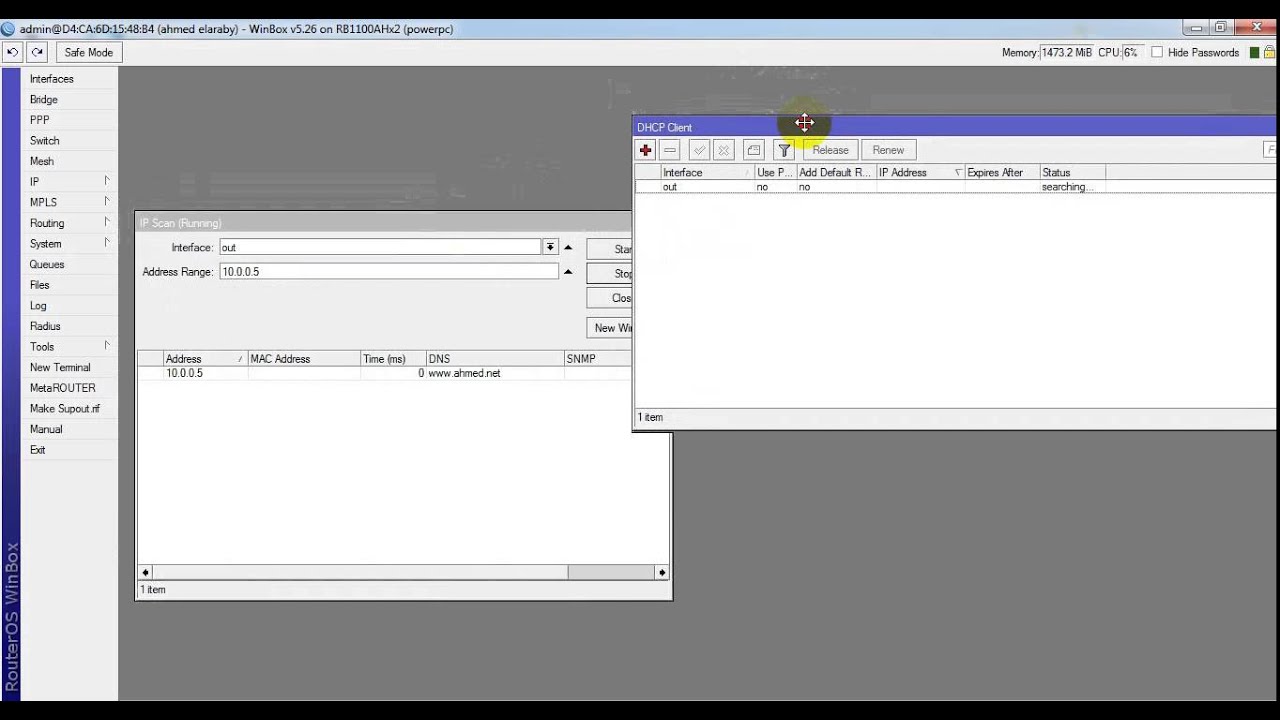Screen dimensions: 1280x720
Task: Start the IP scan
Action: tap(609, 249)
